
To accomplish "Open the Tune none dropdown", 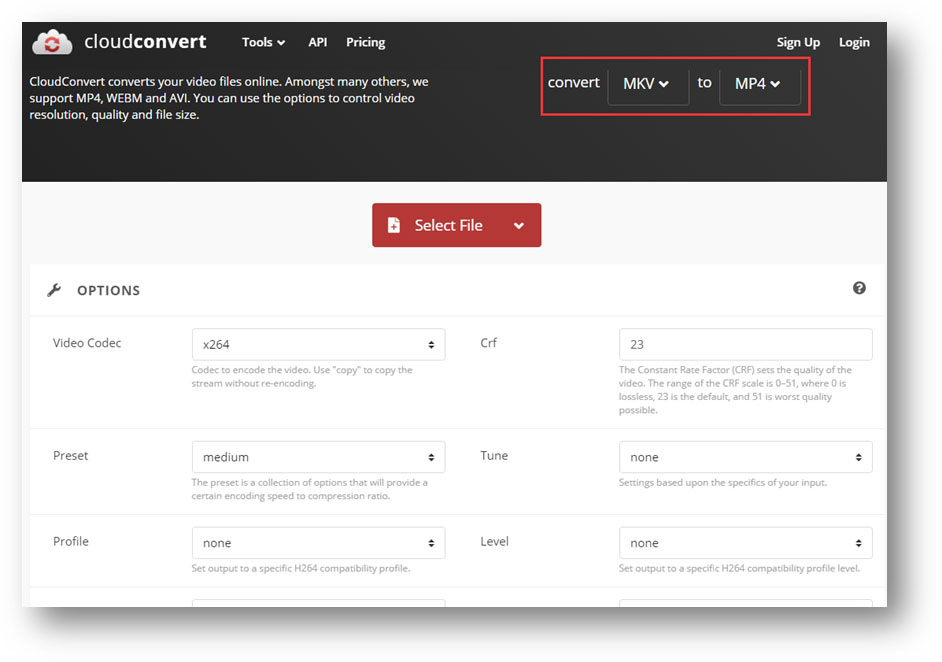I will (746, 457).
